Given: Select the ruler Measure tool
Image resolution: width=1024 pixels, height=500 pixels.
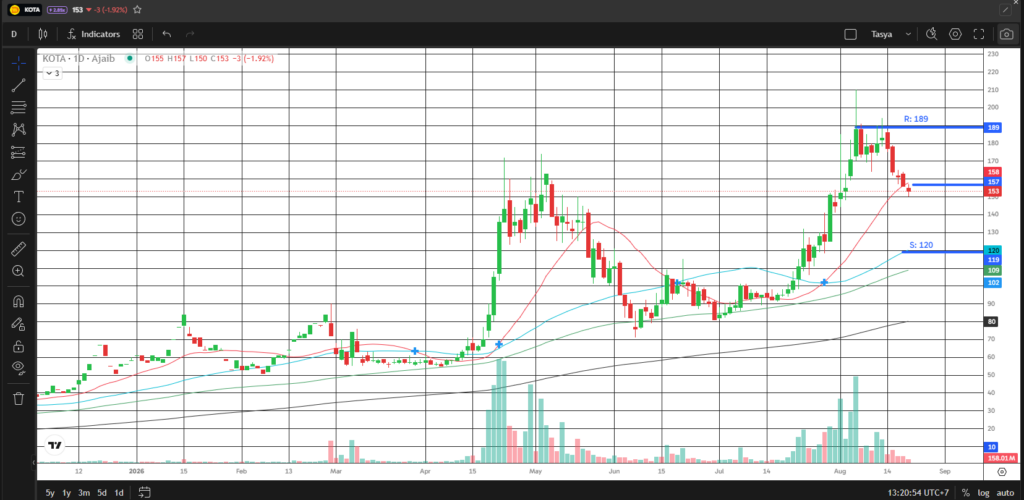Looking at the screenshot, I should (x=18, y=248).
